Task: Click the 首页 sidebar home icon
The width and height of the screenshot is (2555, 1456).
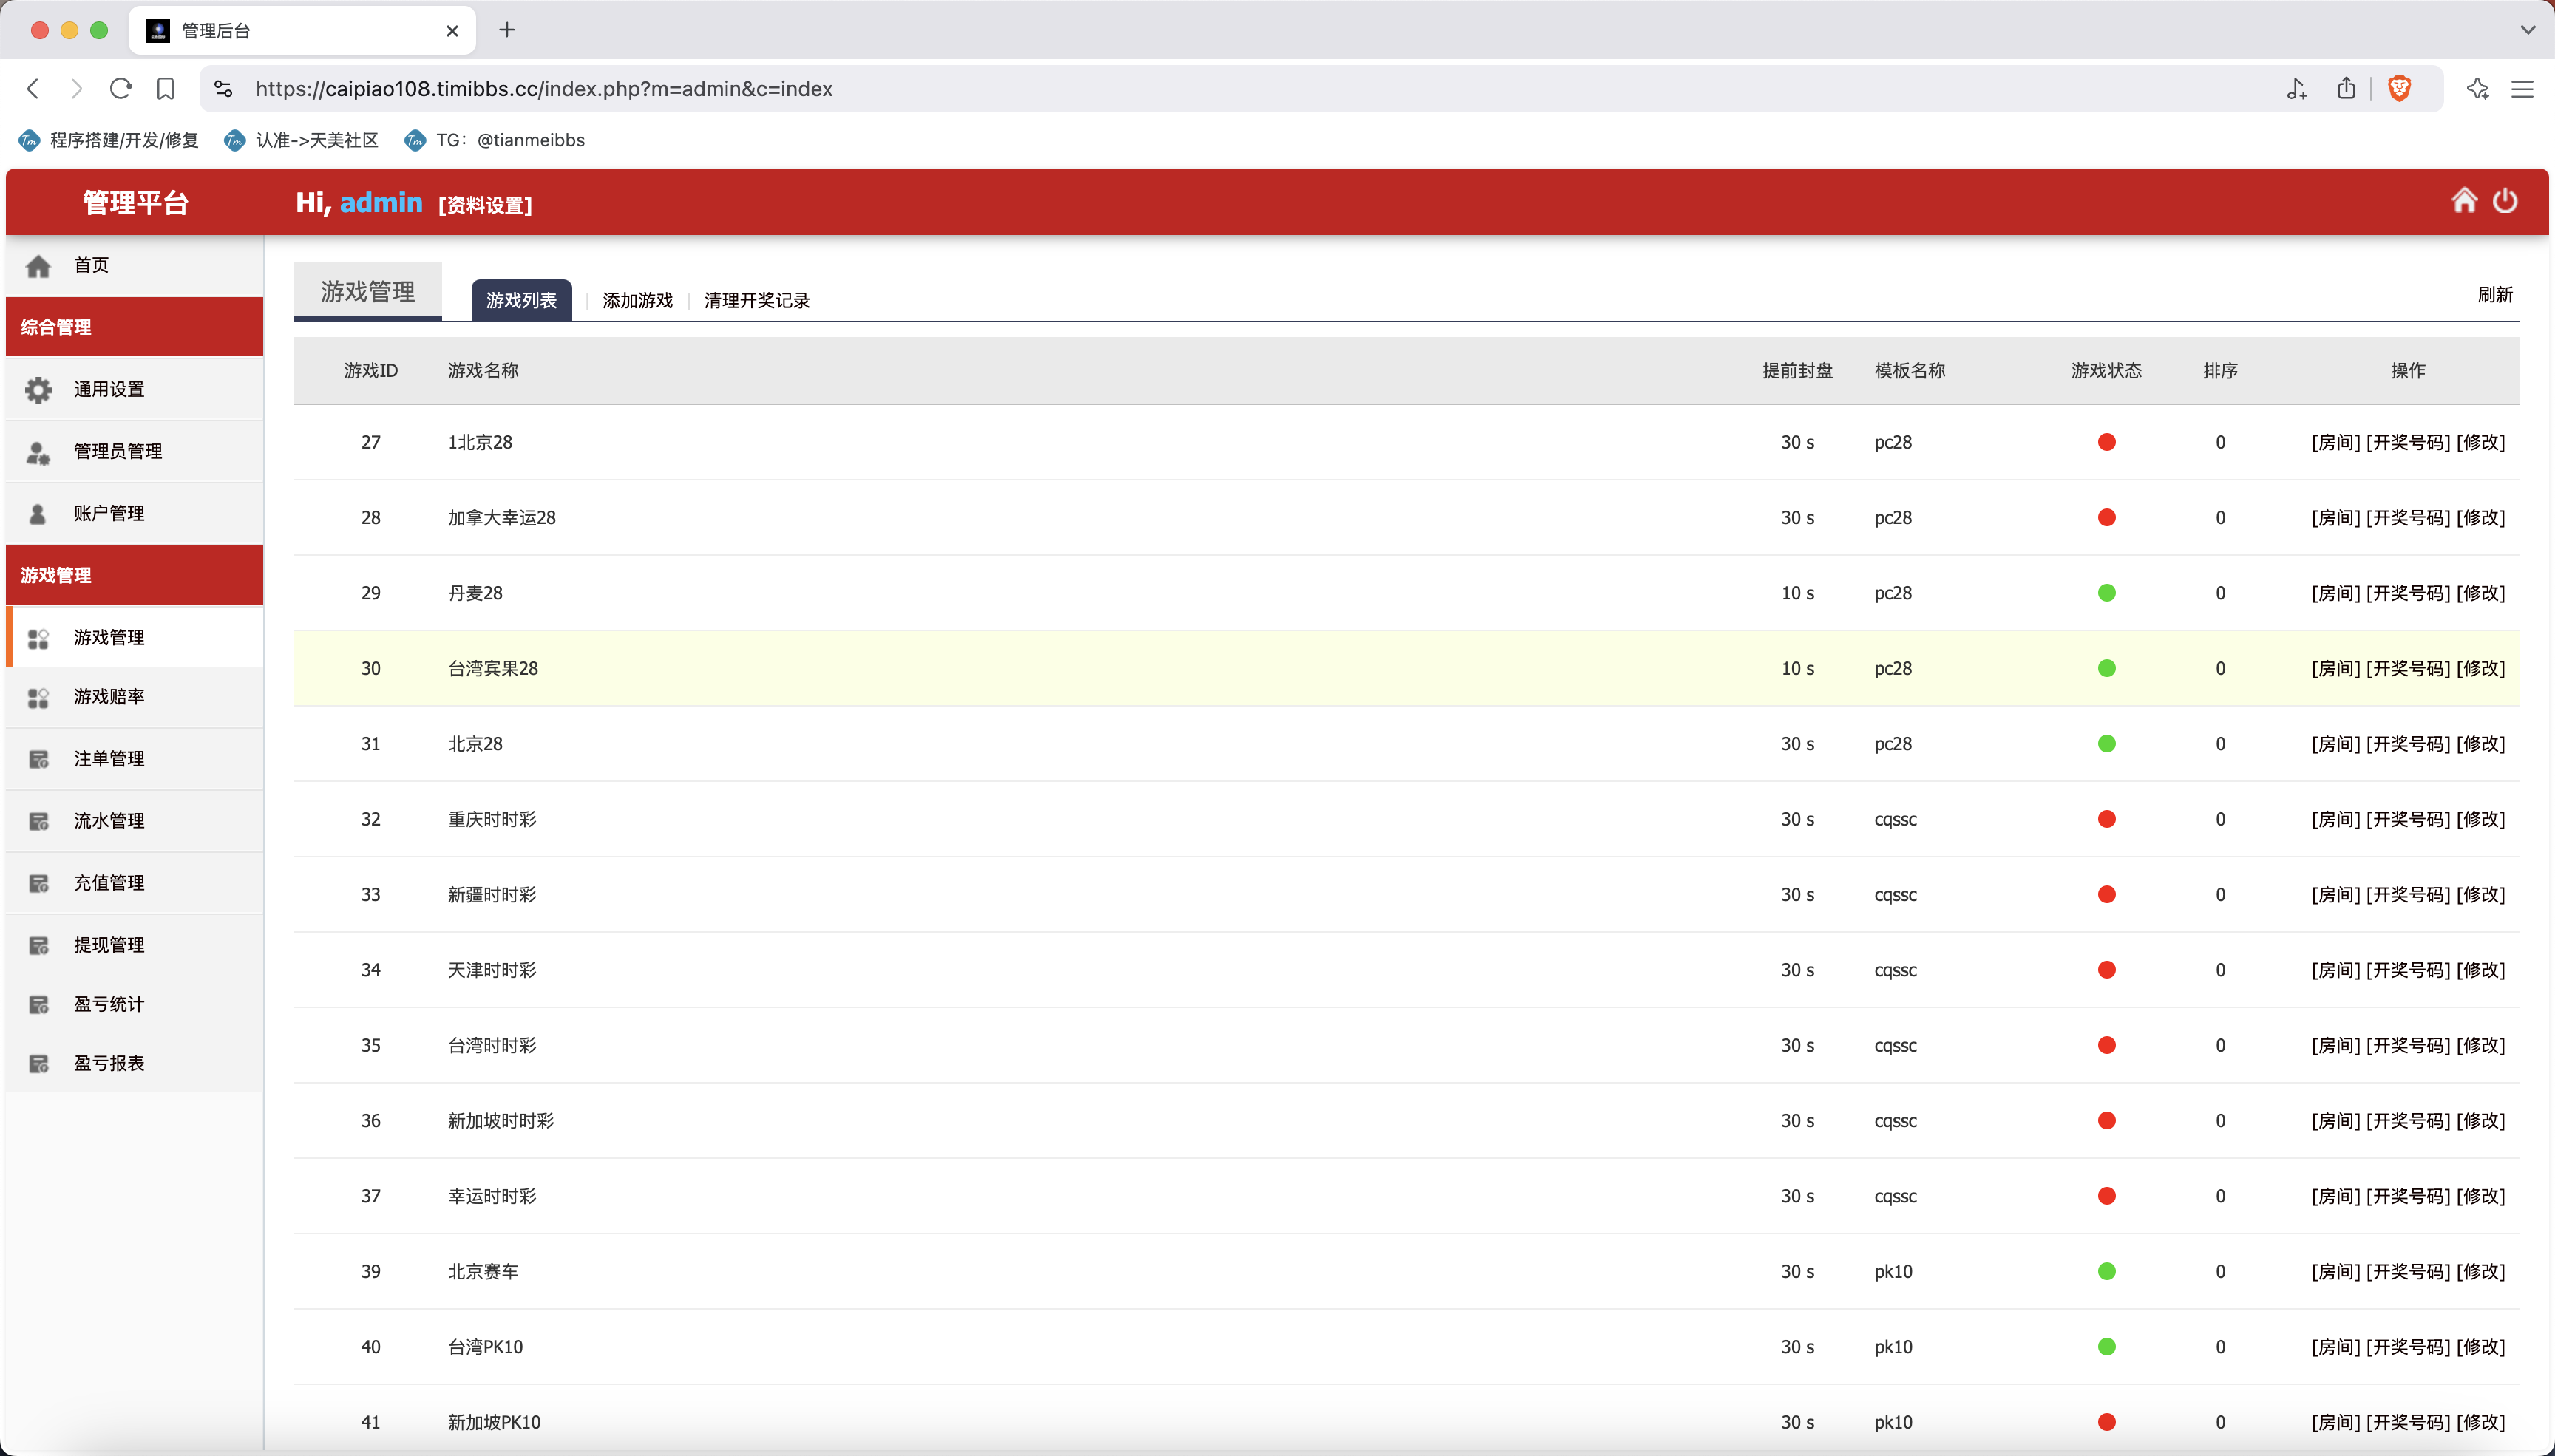Action: (38, 266)
